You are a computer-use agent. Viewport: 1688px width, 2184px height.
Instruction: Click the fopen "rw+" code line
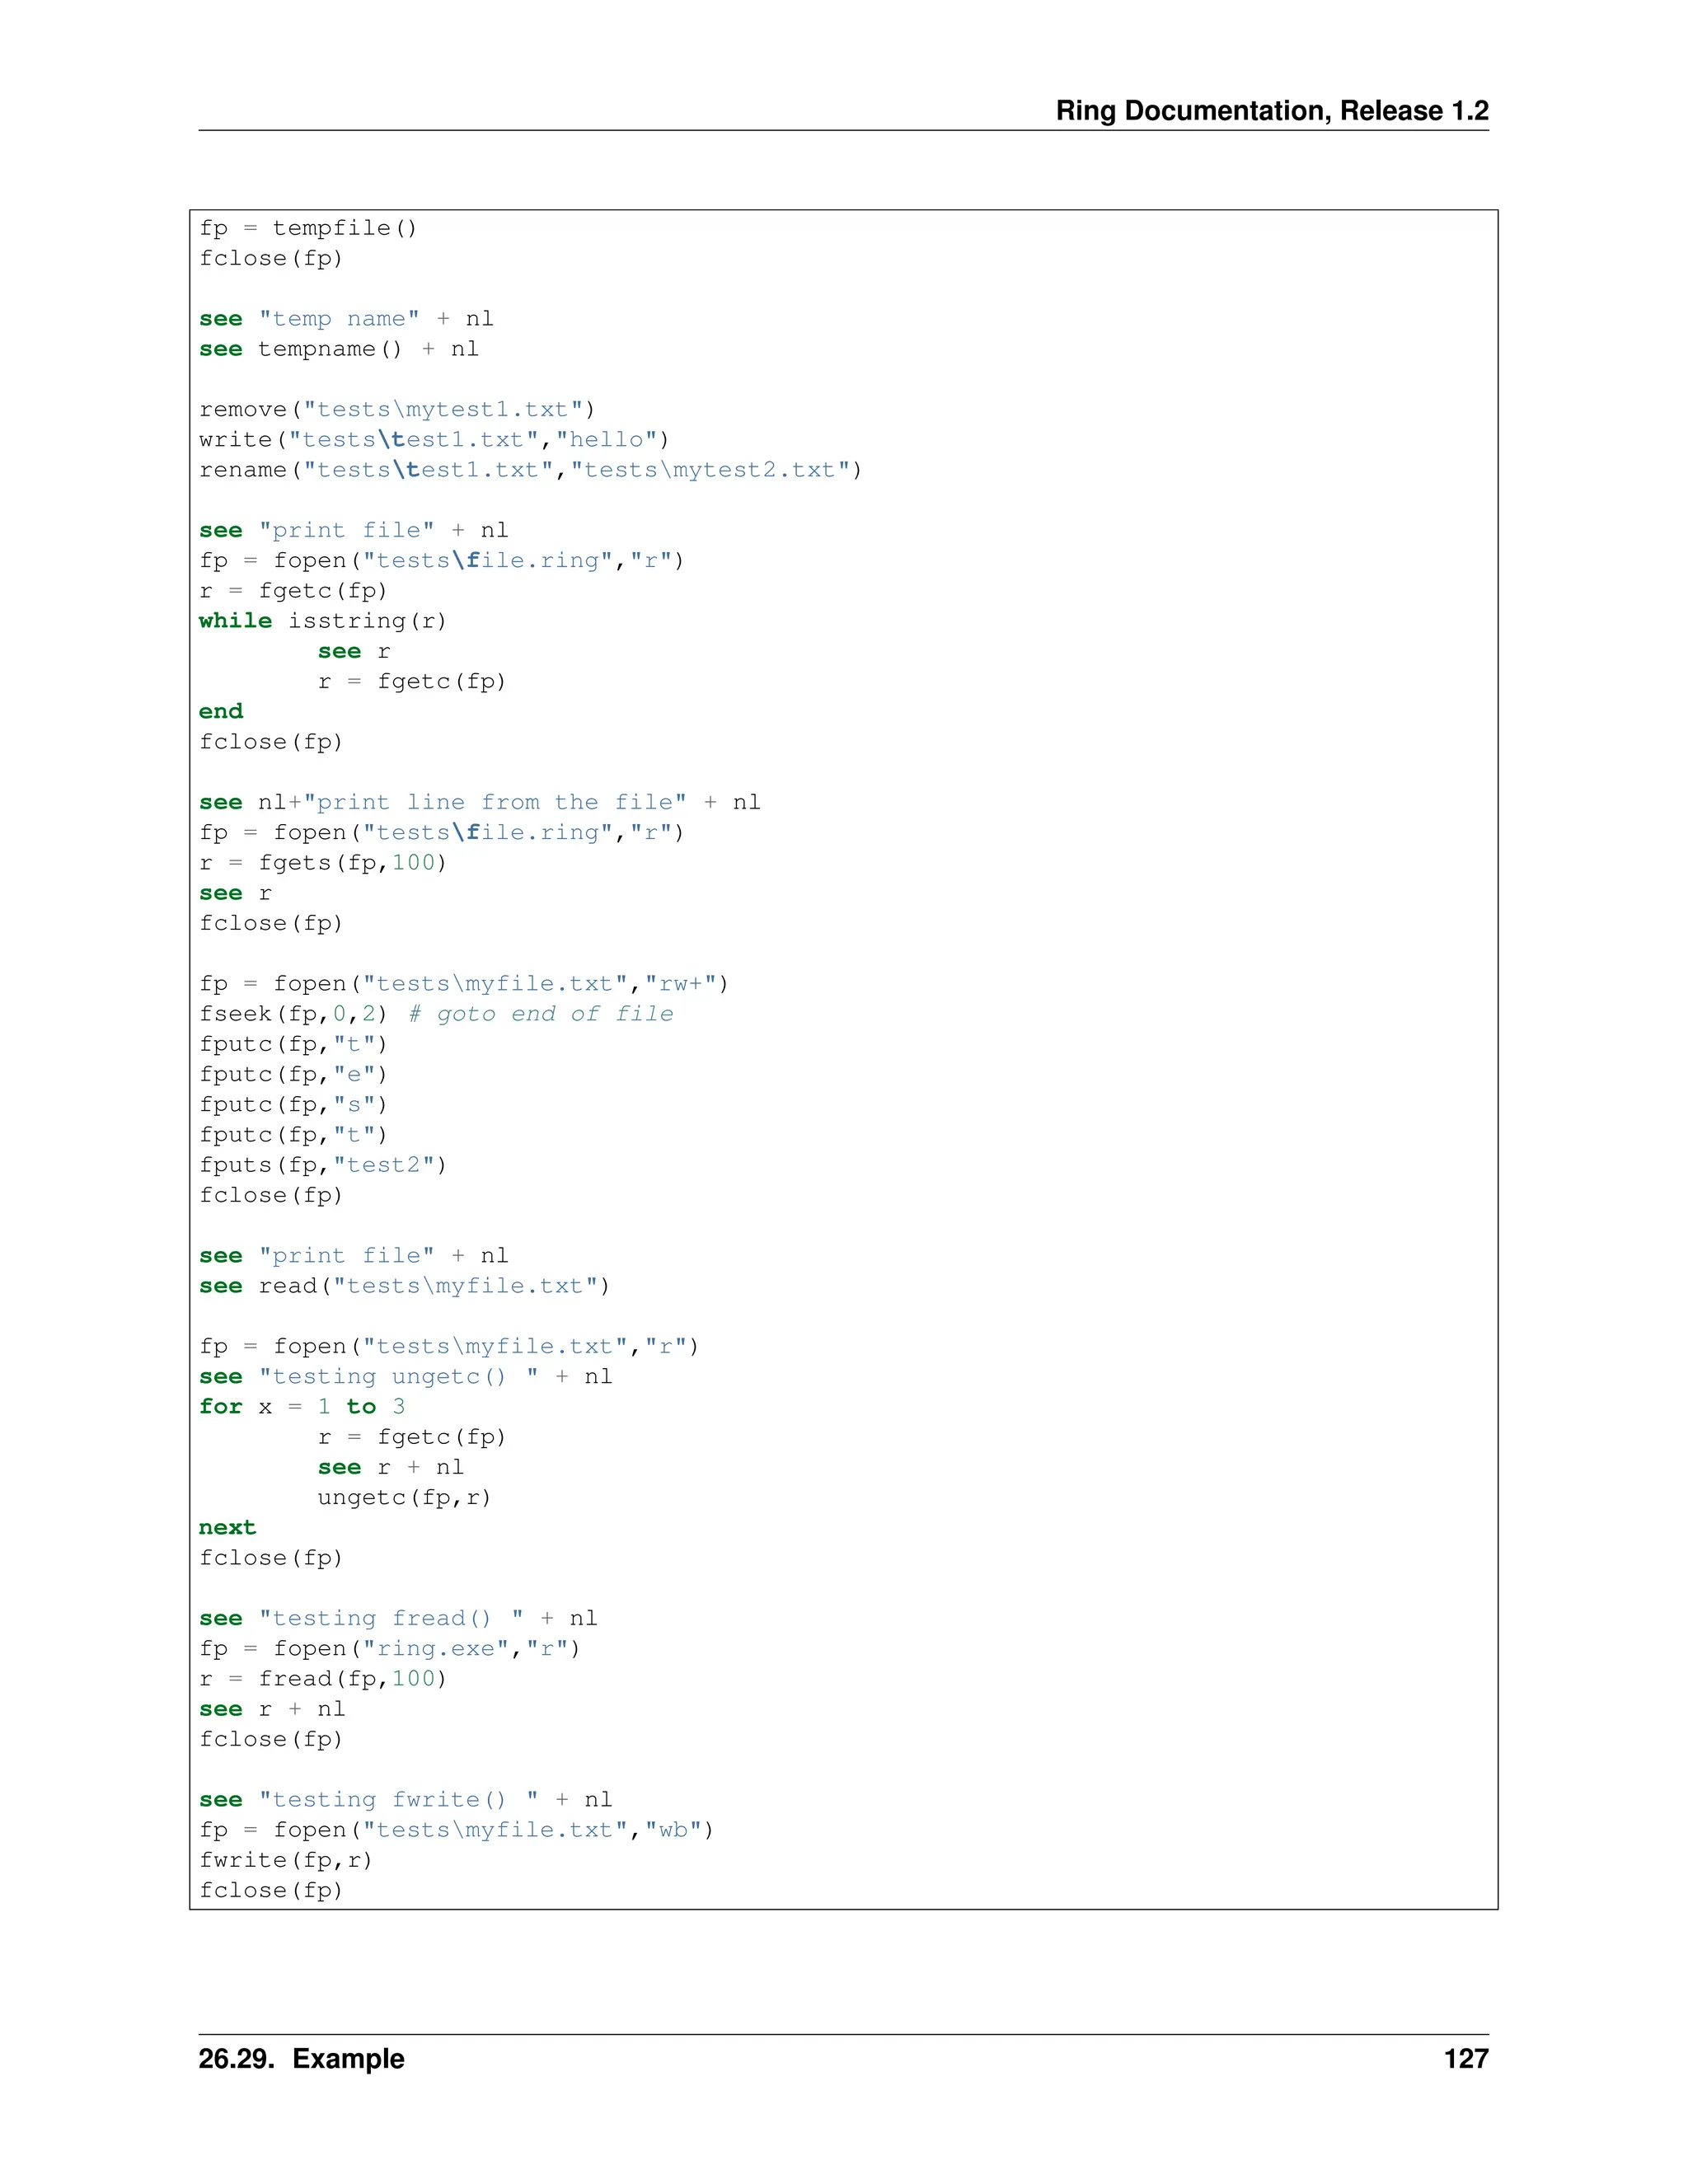coord(464,983)
